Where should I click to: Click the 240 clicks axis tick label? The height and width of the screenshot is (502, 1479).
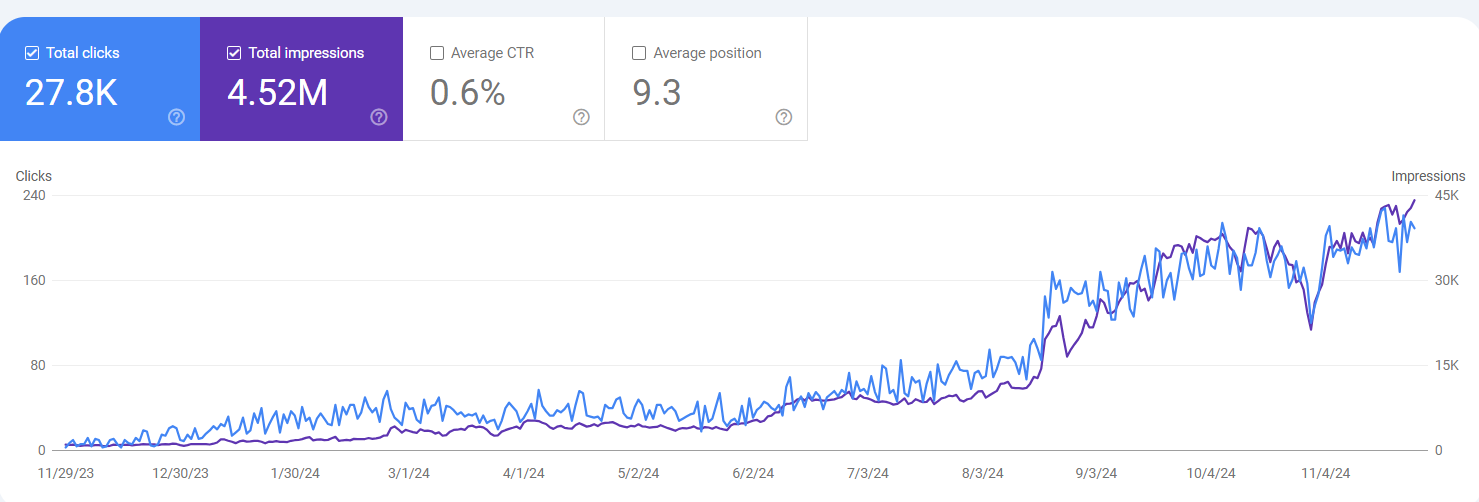34,195
